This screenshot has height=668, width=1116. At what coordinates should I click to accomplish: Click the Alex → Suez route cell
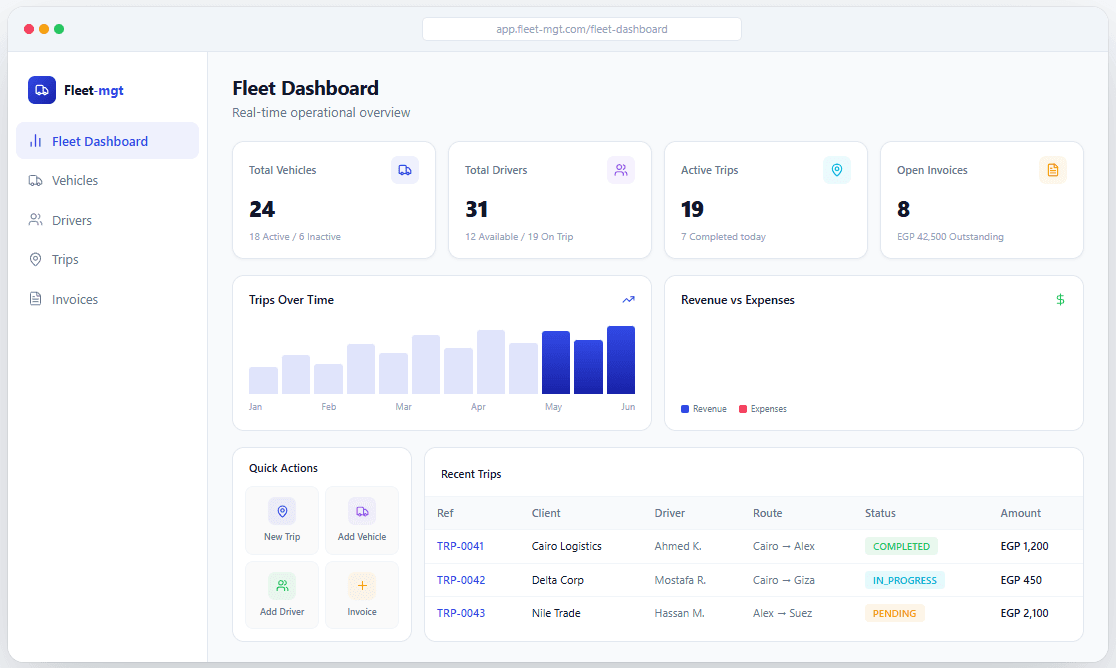[782, 613]
